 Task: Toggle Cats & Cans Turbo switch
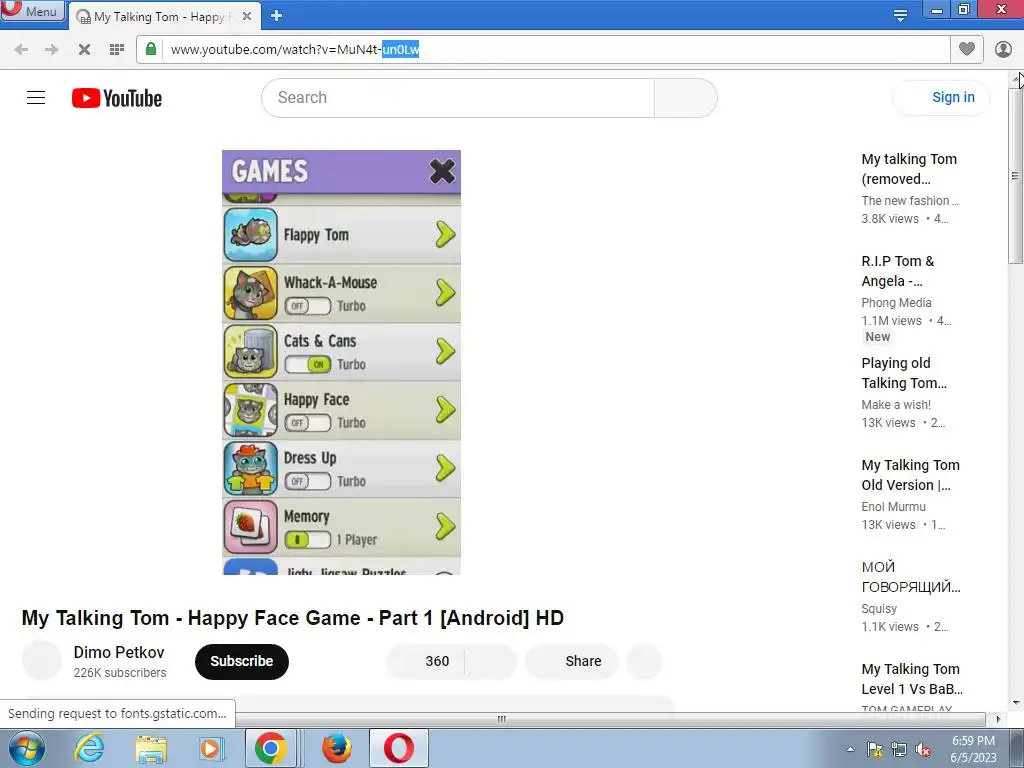coord(308,364)
